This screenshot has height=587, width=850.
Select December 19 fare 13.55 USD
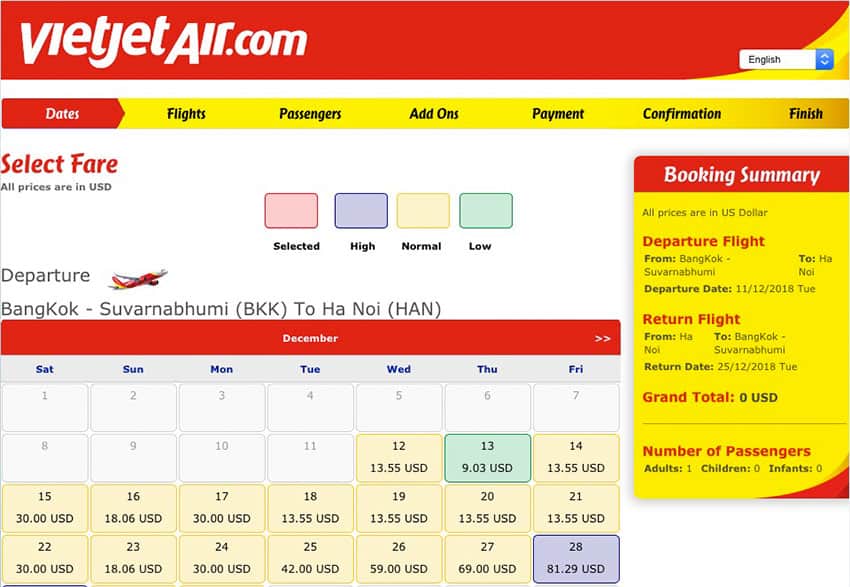[x=399, y=508]
